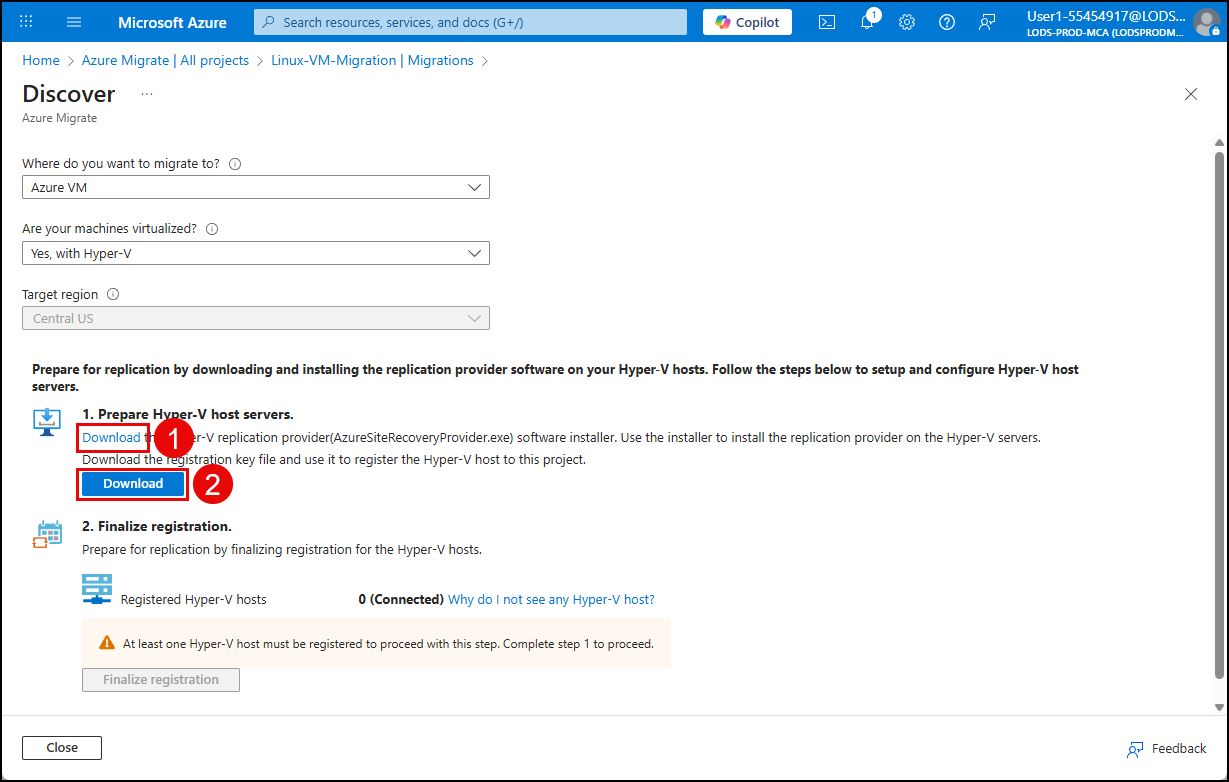This screenshot has width=1229, height=782.
Task: Click the blue Download key button
Action: (x=133, y=484)
